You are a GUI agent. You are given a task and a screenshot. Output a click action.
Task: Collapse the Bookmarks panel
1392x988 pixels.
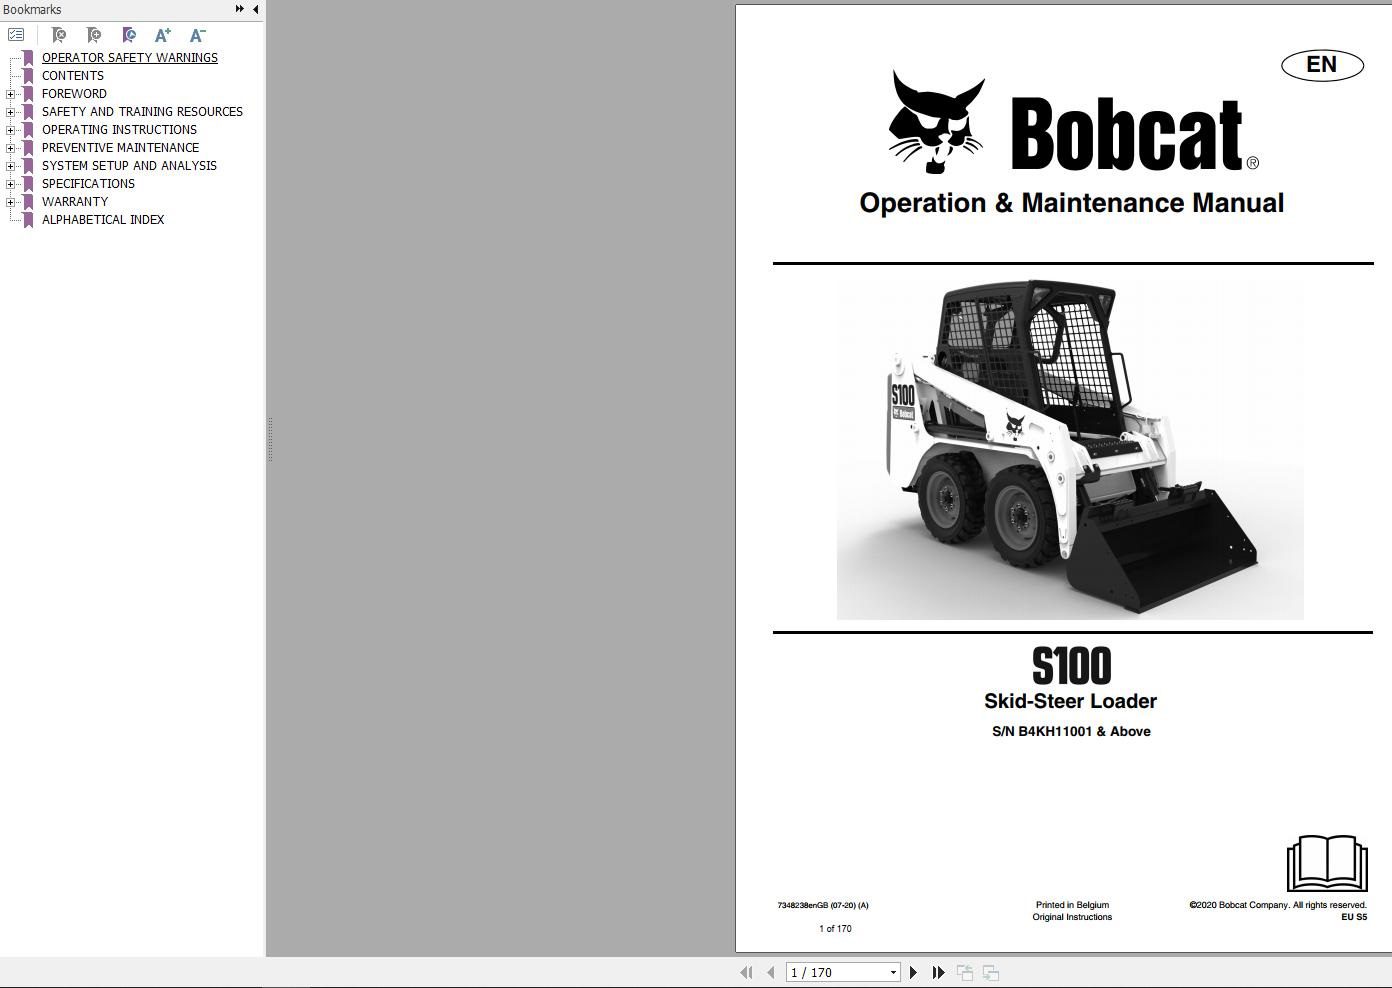[253, 8]
